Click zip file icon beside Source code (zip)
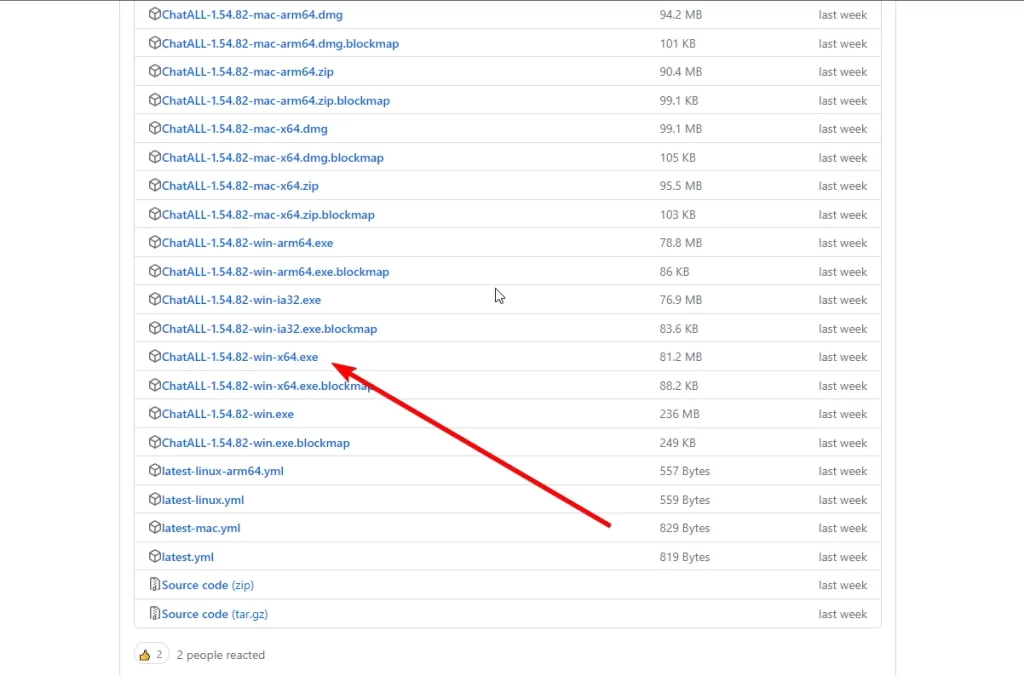Screen dimensions: 1024x676 click(x=155, y=584)
